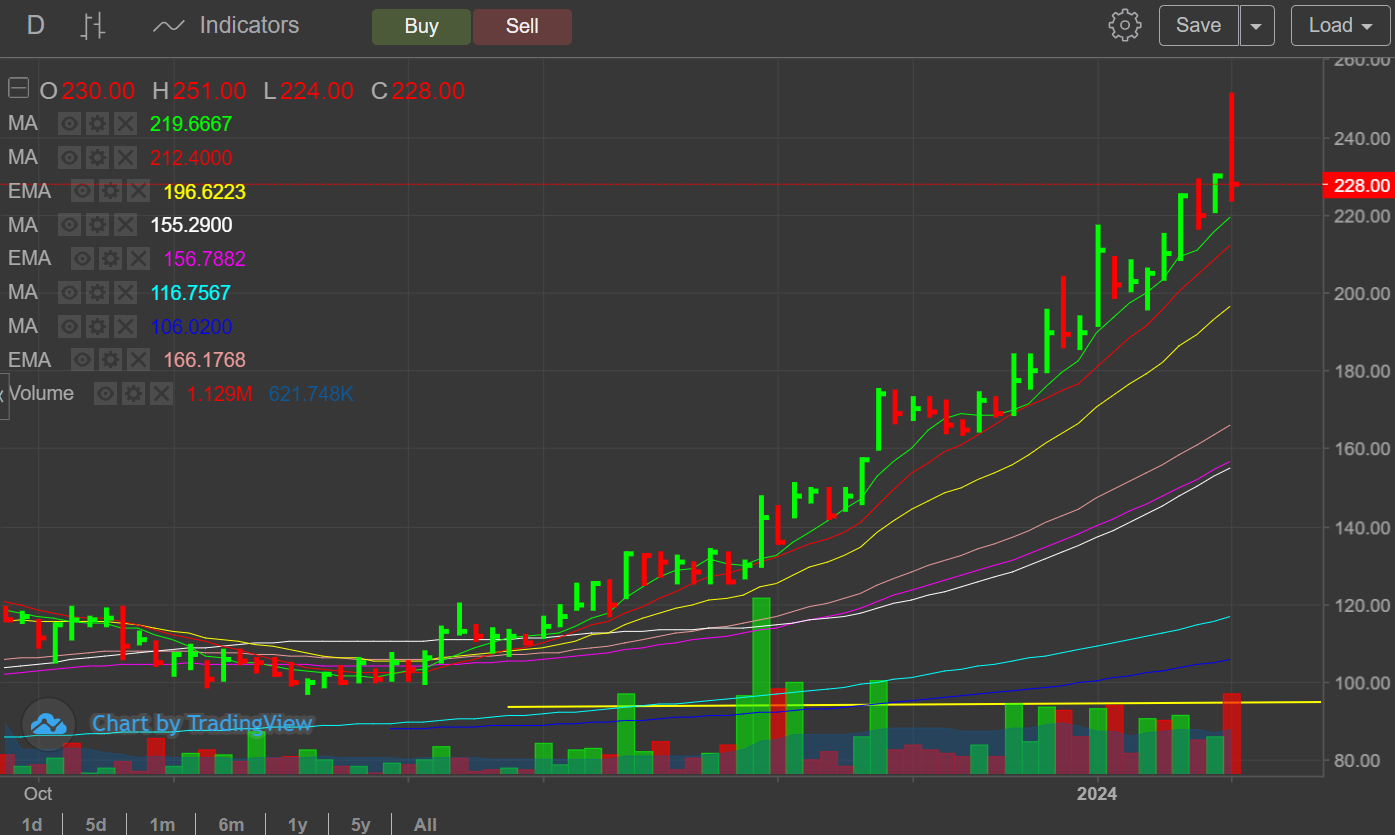Screen dimensions: 1395x835
Task: Open the bar style selector icon
Action: point(93,26)
